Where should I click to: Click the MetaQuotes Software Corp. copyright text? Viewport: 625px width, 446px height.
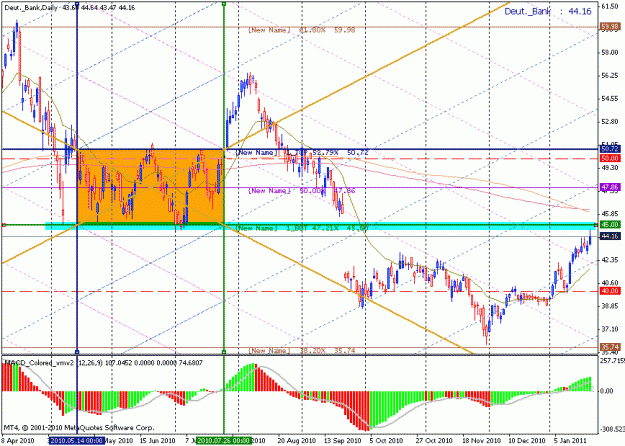(x=79, y=428)
